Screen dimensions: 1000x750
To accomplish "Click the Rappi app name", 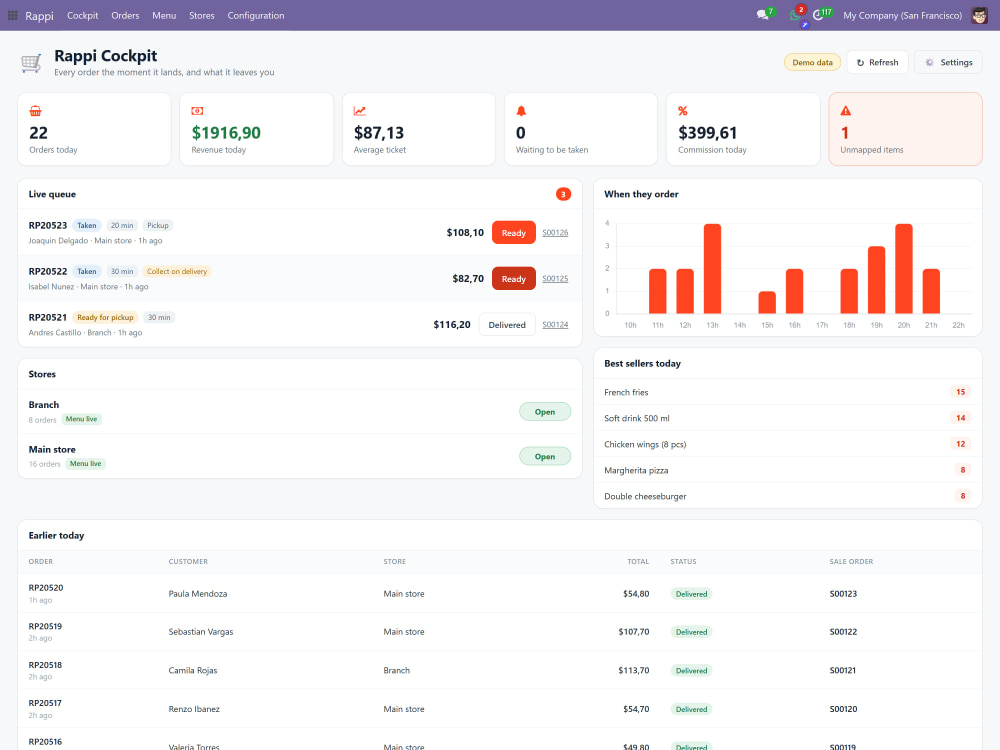I will pyautogui.click(x=40, y=15).
